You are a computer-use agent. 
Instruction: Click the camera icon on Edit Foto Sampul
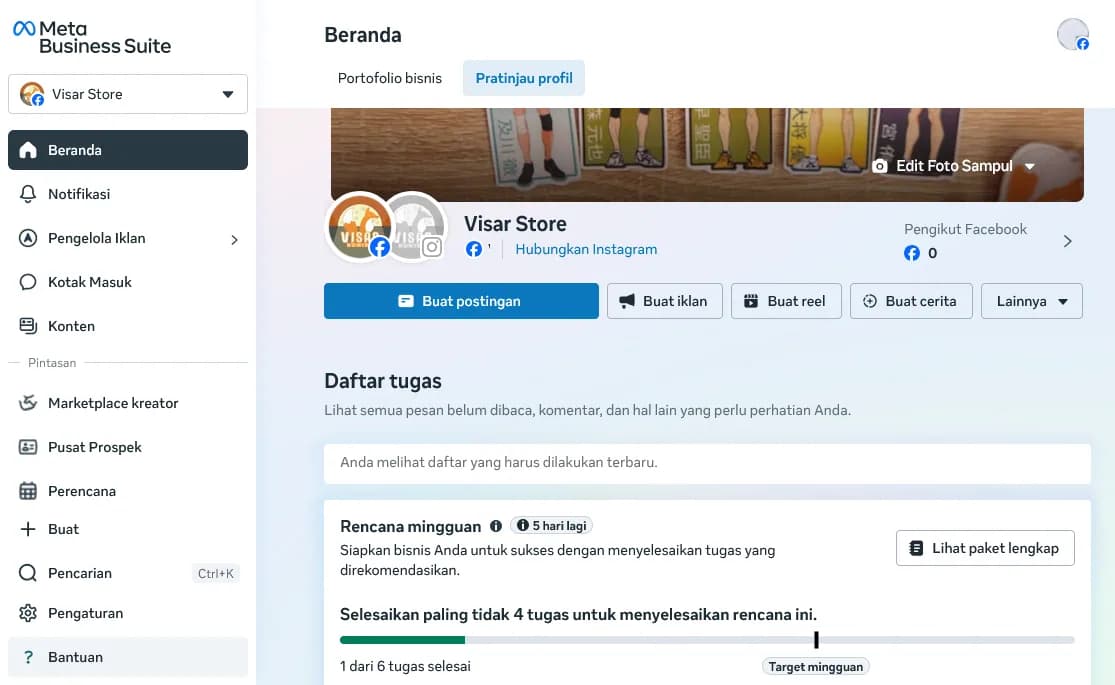pyautogui.click(x=880, y=166)
